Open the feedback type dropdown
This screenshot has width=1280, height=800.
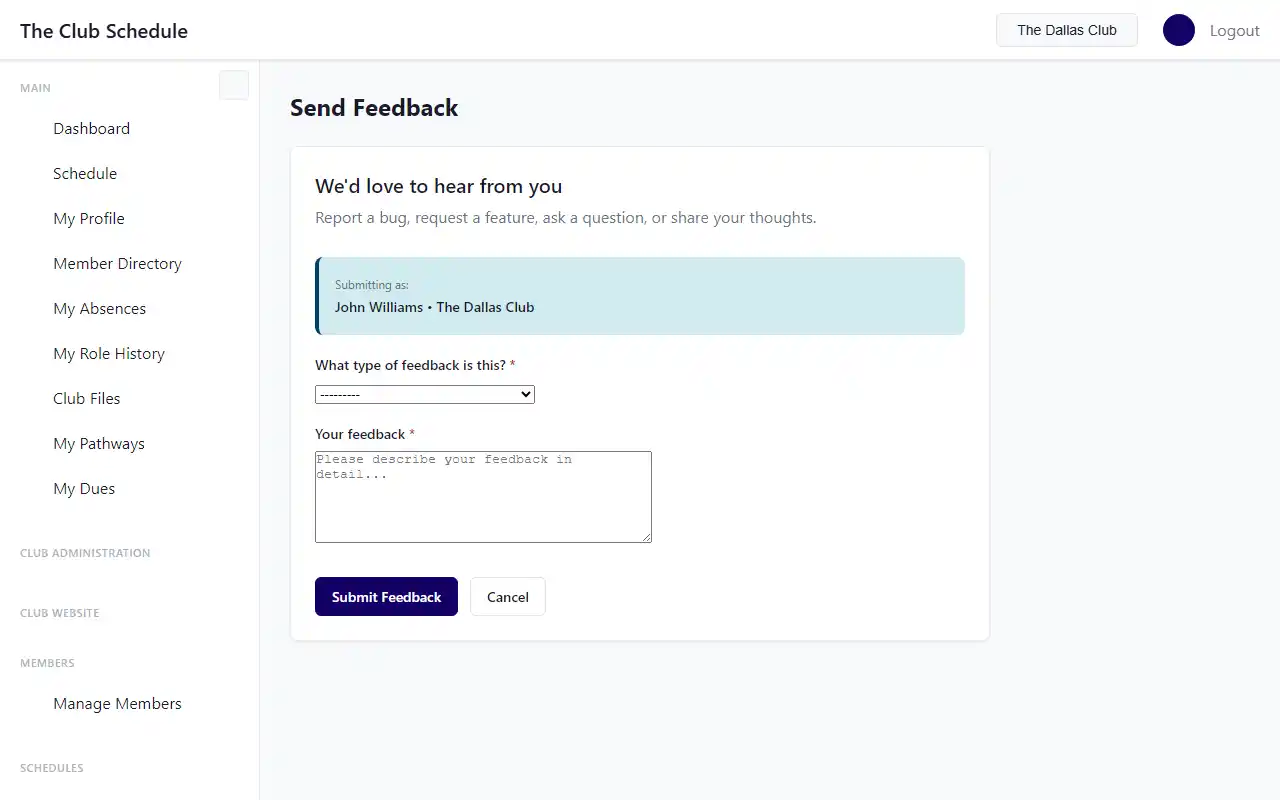[x=424, y=394]
